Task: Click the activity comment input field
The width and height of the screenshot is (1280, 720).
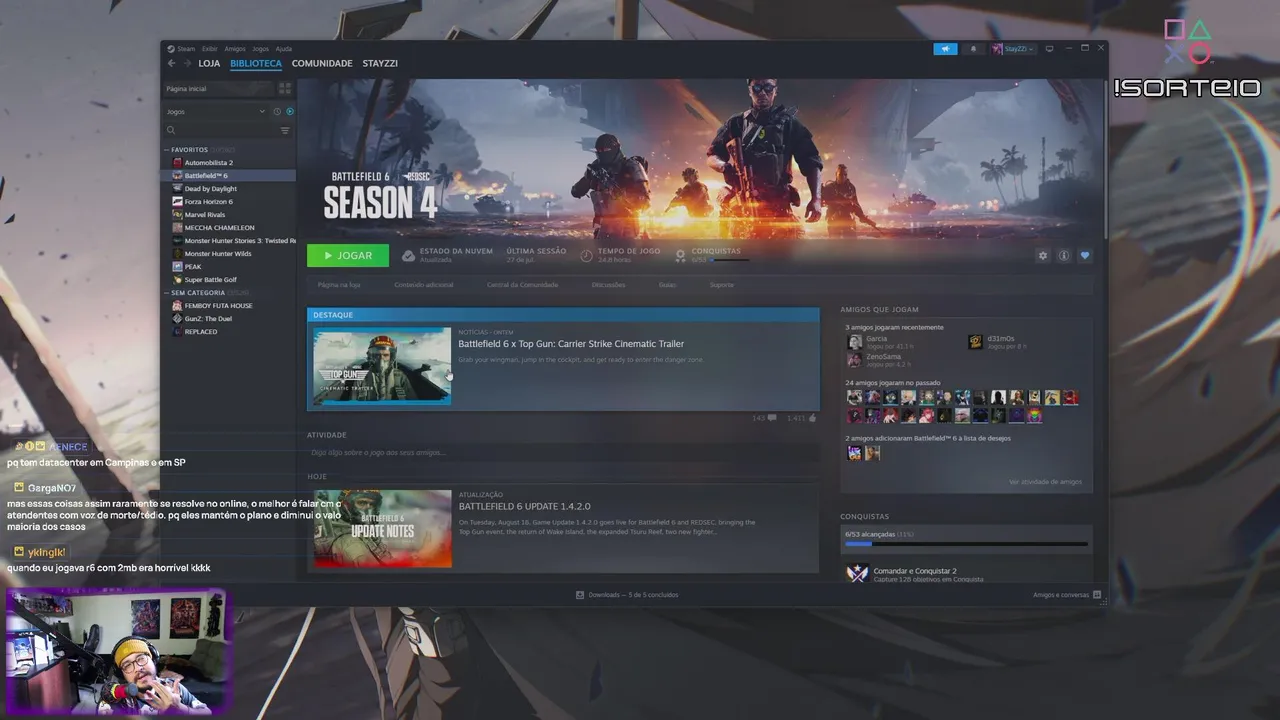Action: [562, 453]
